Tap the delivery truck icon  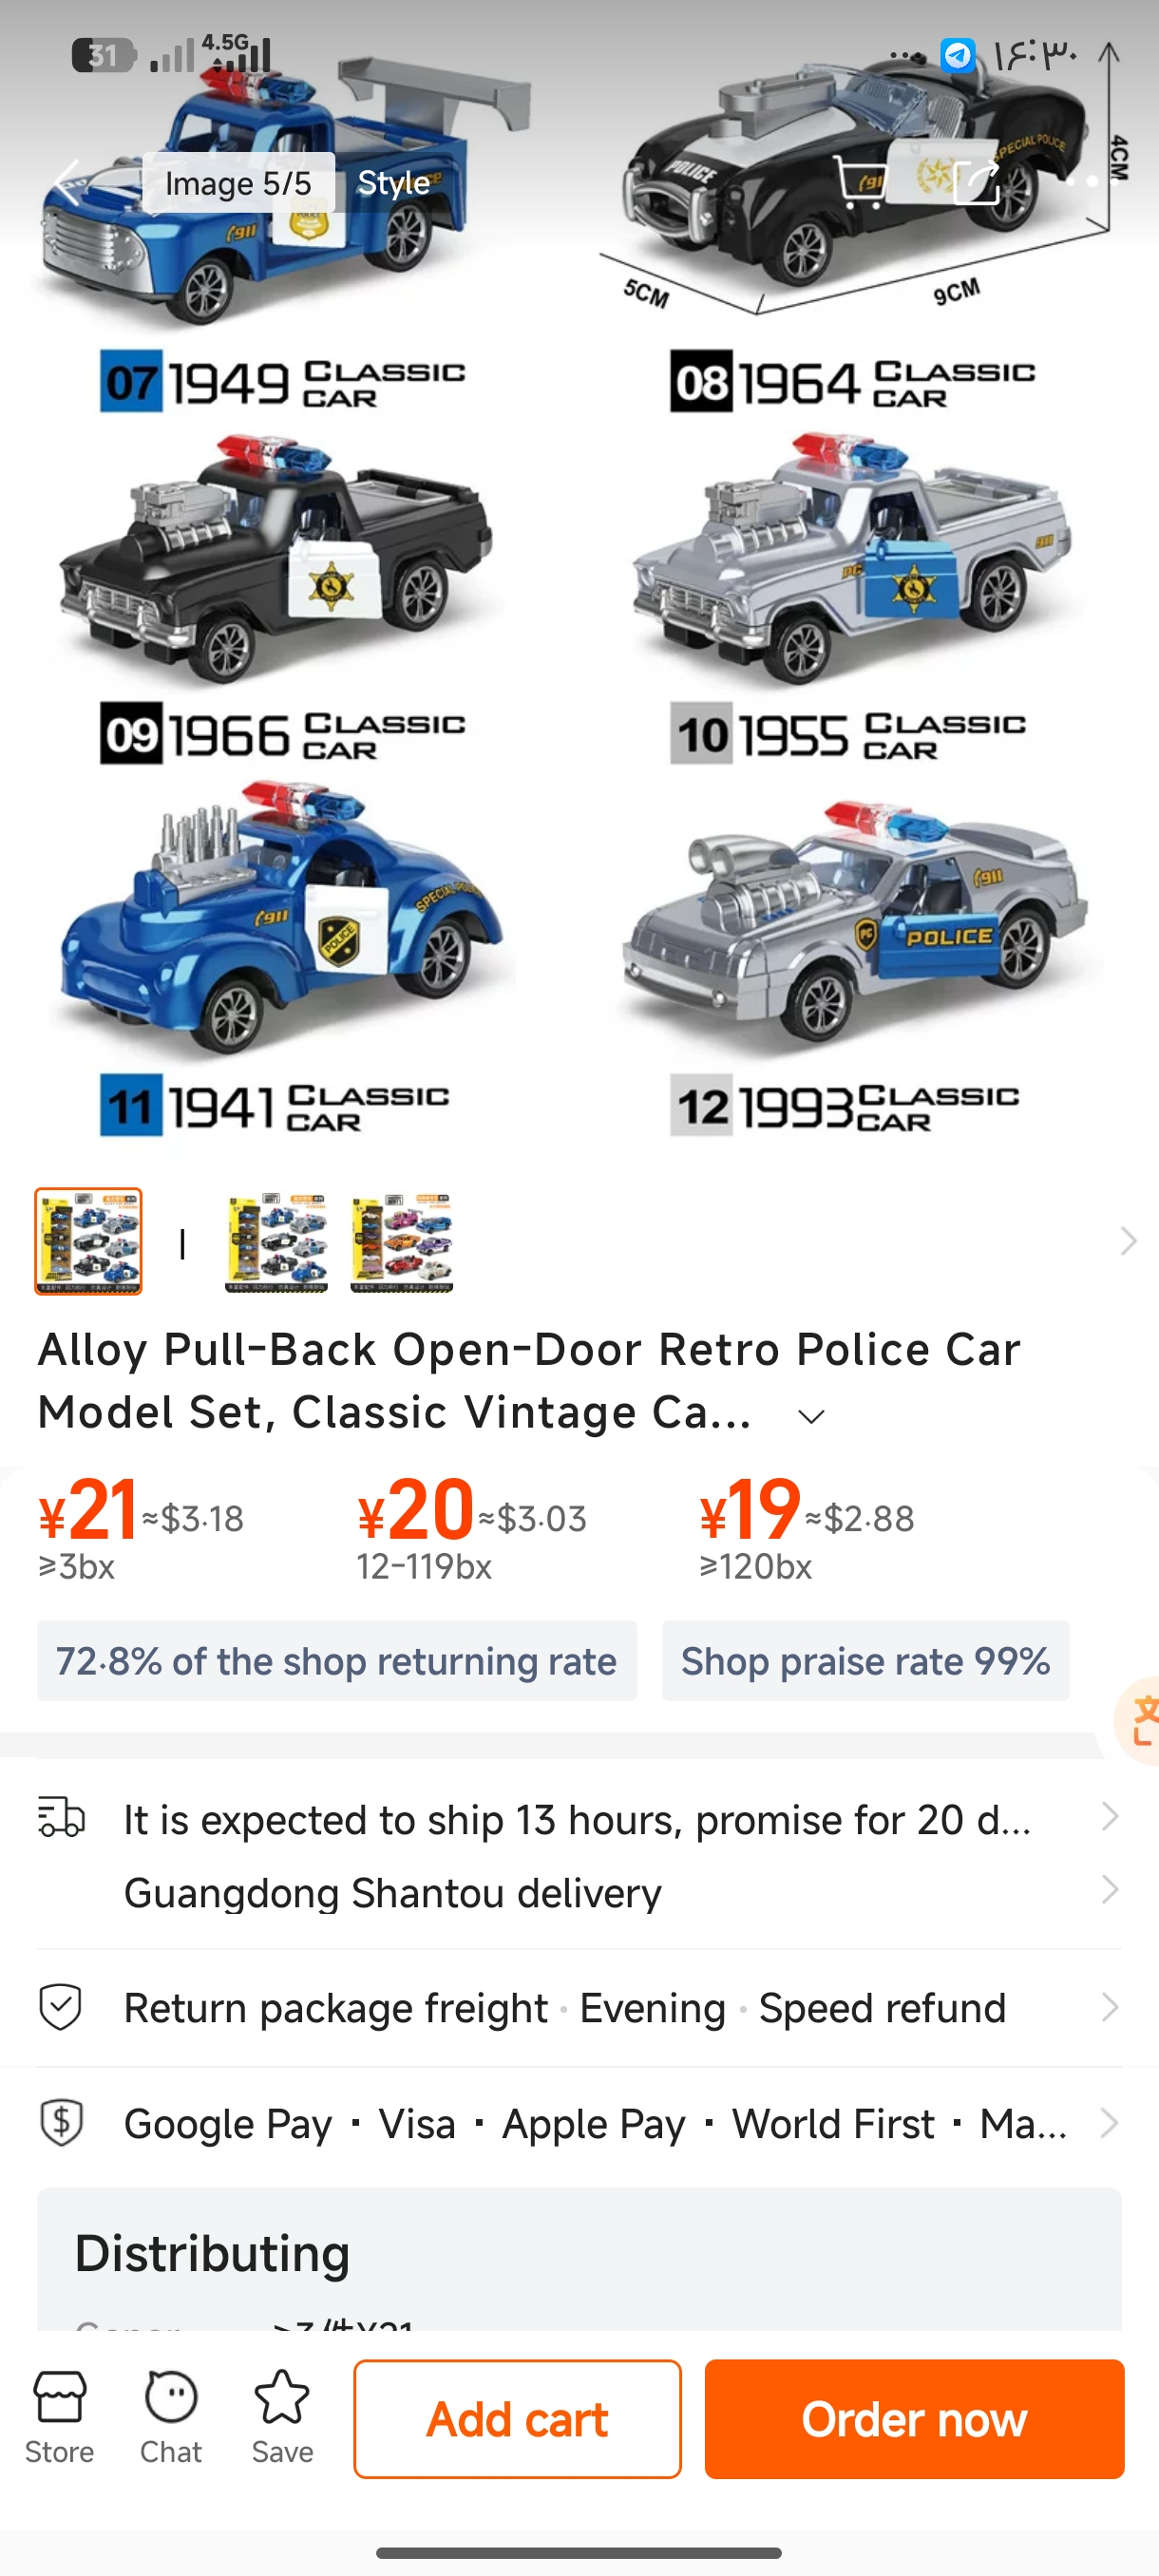pyautogui.click(x=61, y=1817)
